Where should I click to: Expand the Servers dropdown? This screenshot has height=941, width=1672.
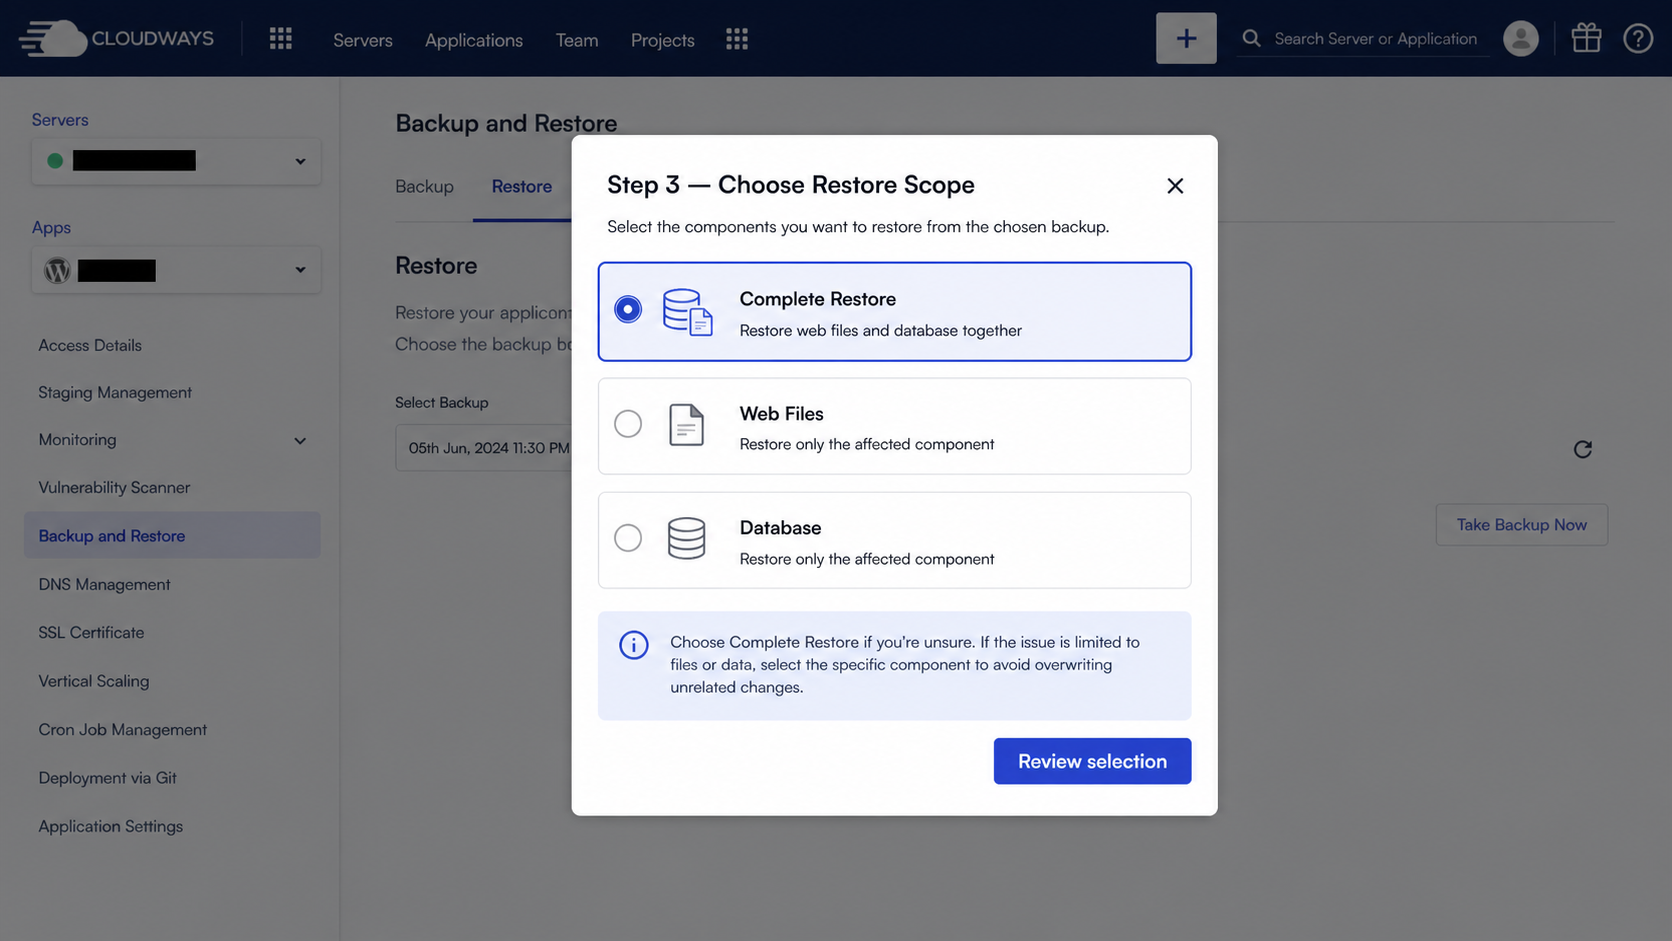(176, 161)
